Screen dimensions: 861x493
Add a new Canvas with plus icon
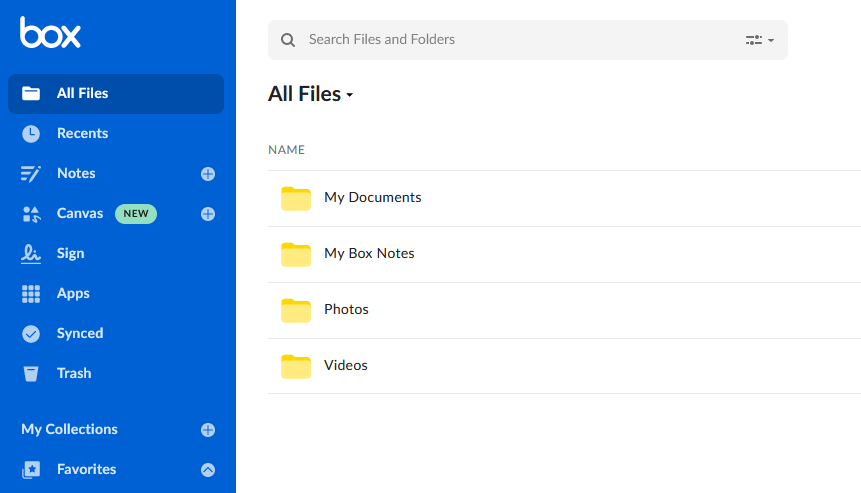tap(208, 214)
